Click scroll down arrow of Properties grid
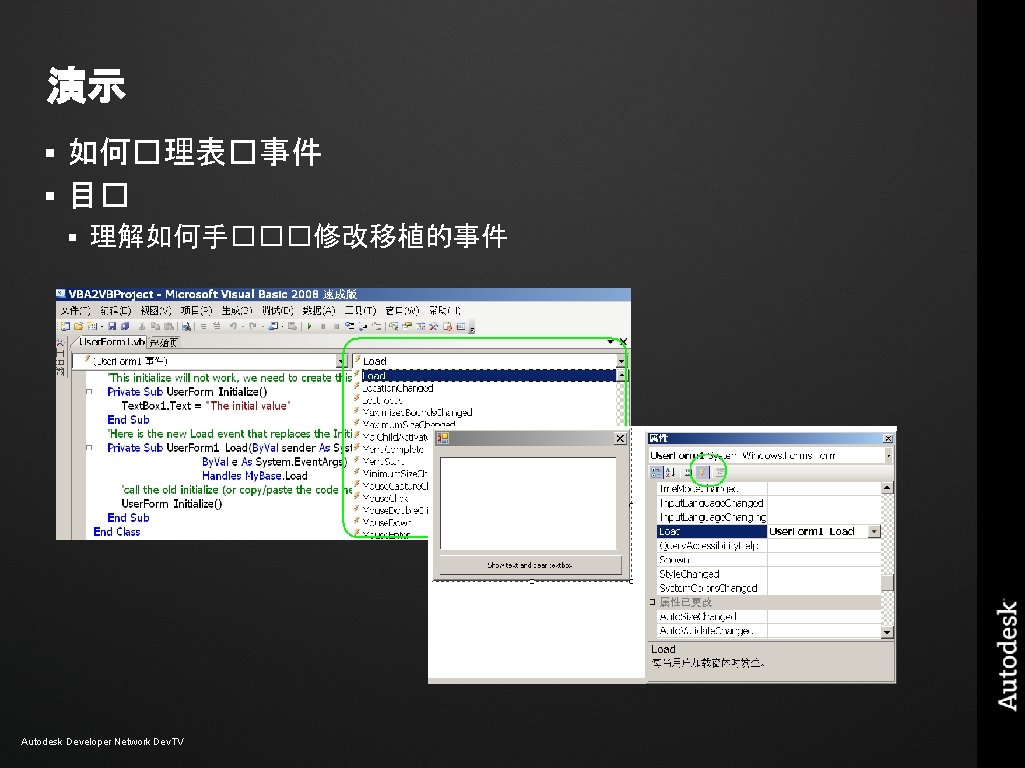1025x768 pixels. 887,632
